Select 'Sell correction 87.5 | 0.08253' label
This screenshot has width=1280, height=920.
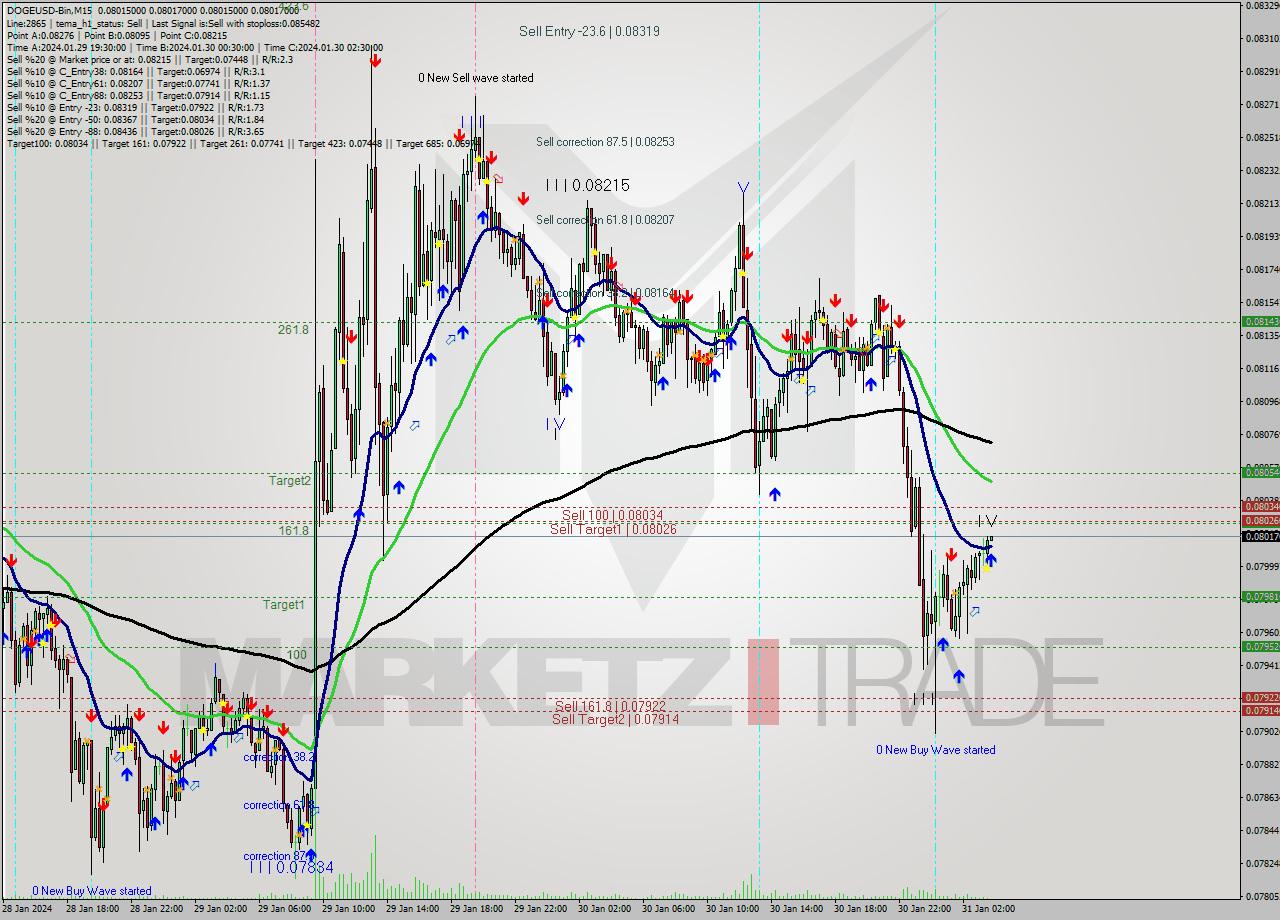(605, 142)
